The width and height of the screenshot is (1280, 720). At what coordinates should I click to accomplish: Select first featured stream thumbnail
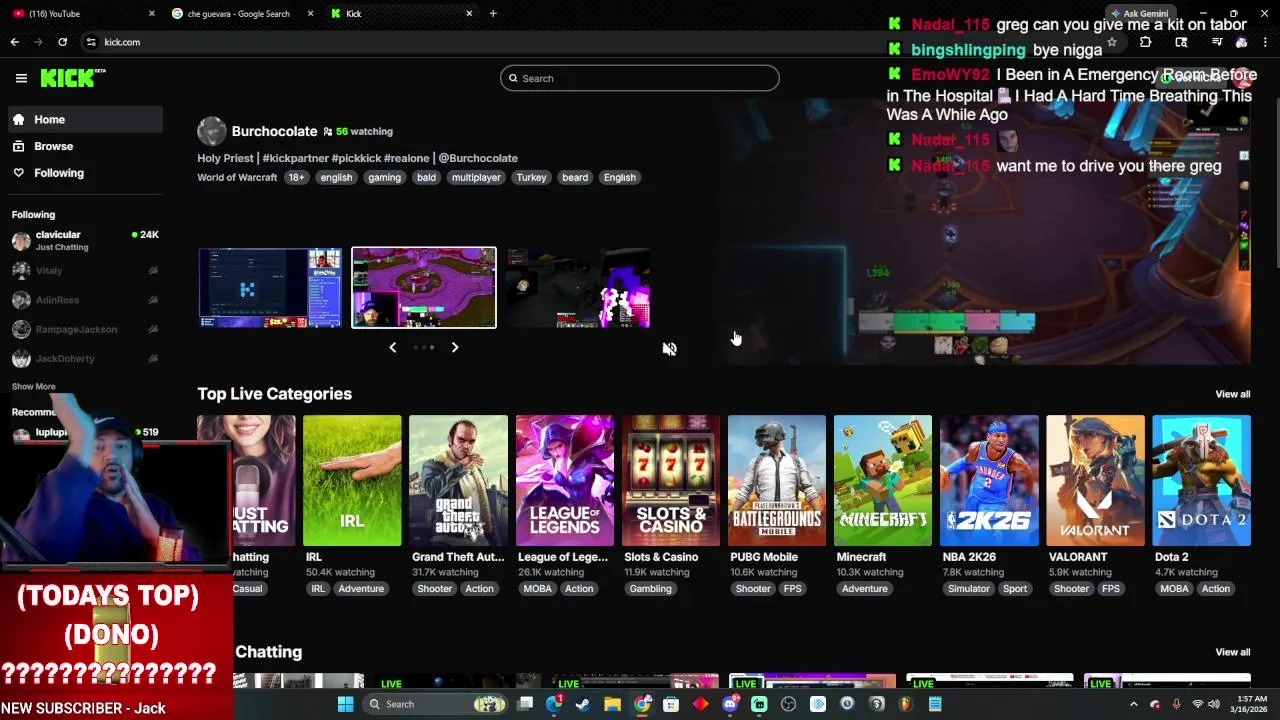point(269,287)
